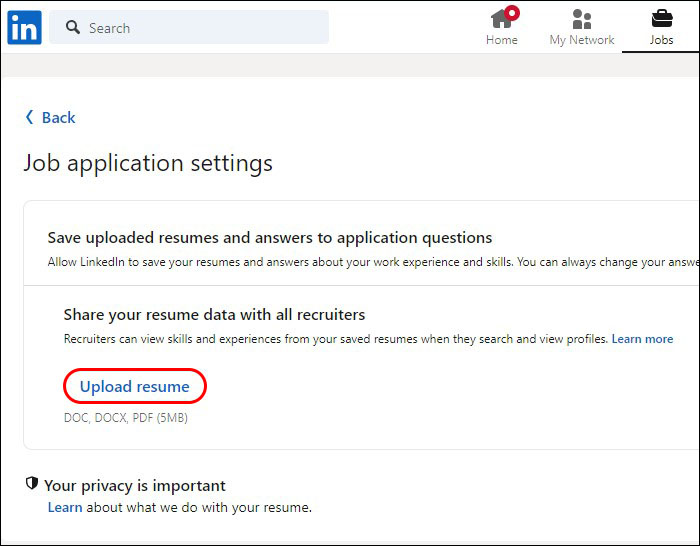Click the Back link text
This screenshot has height=546, width=700.
pyautogui.click(x=58, y=118)
